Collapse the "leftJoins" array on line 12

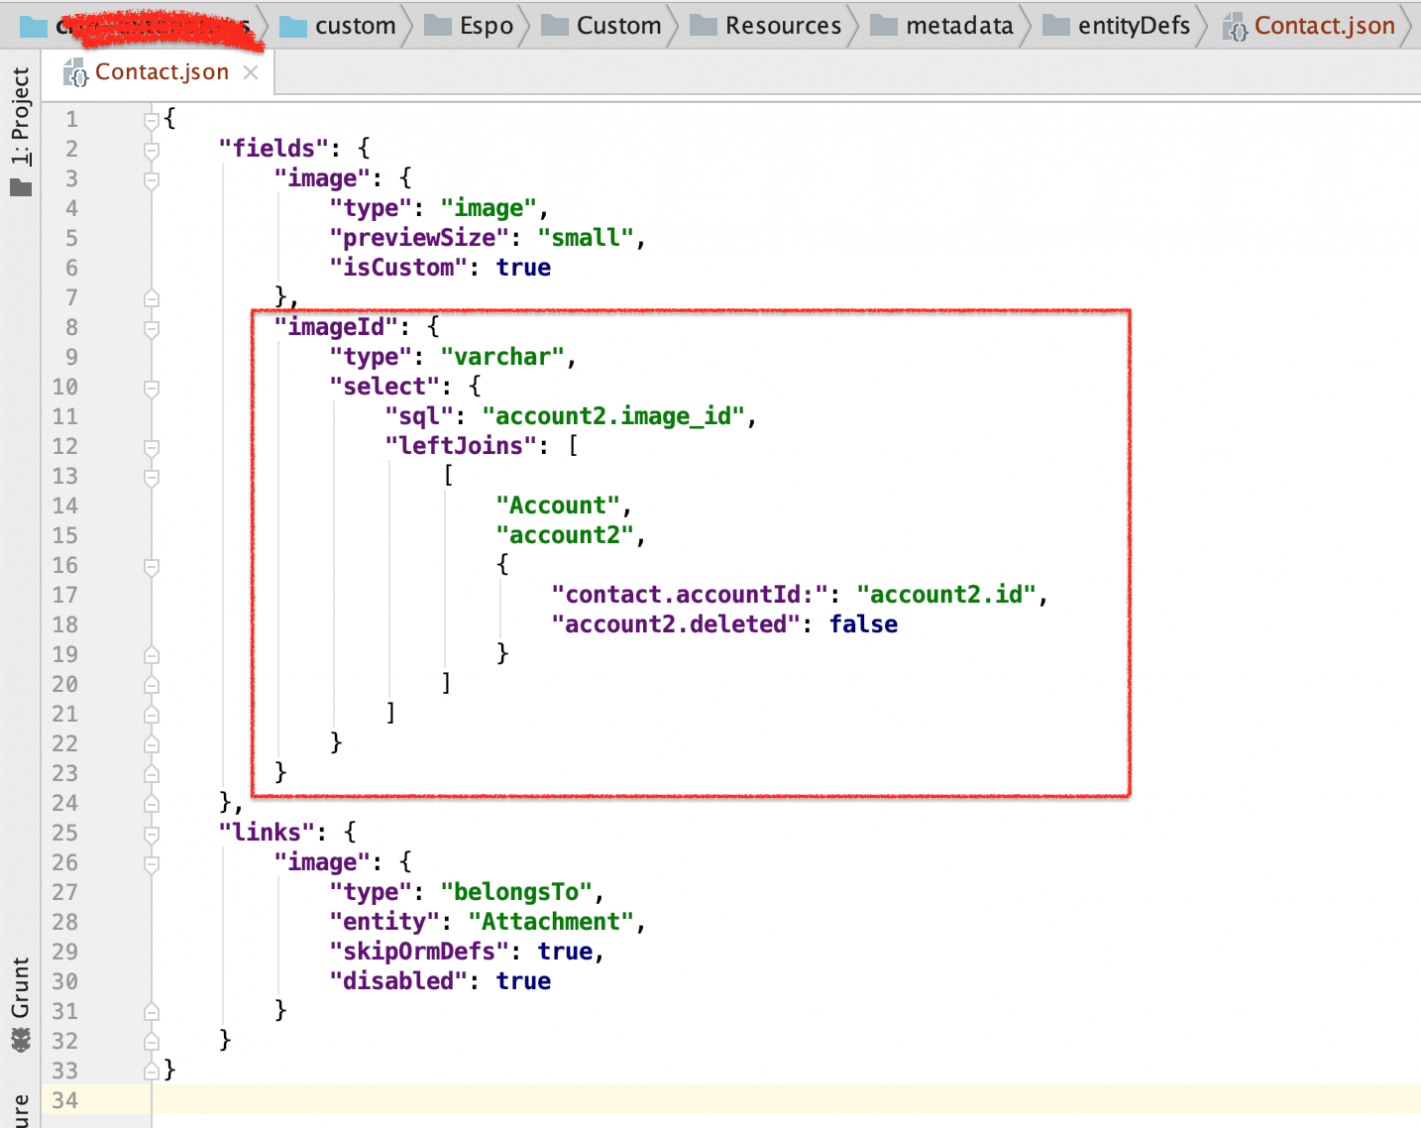(x=151, y=447)
